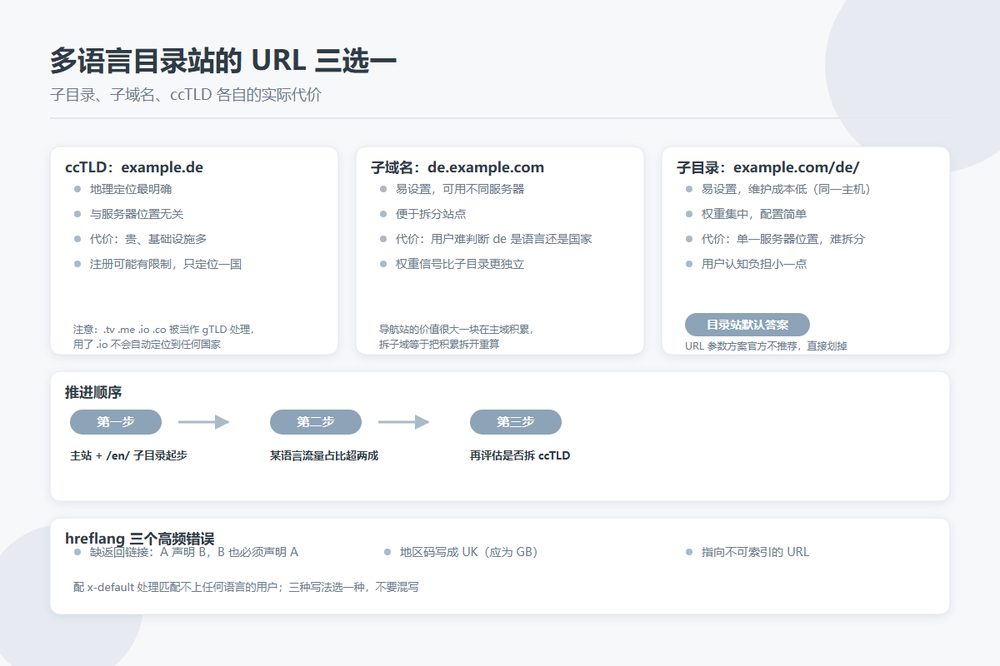The width and height of the screenshot is (1000, 666).
Task: Click the bullet 便于拆分站点
Action: tap(430, 214)
